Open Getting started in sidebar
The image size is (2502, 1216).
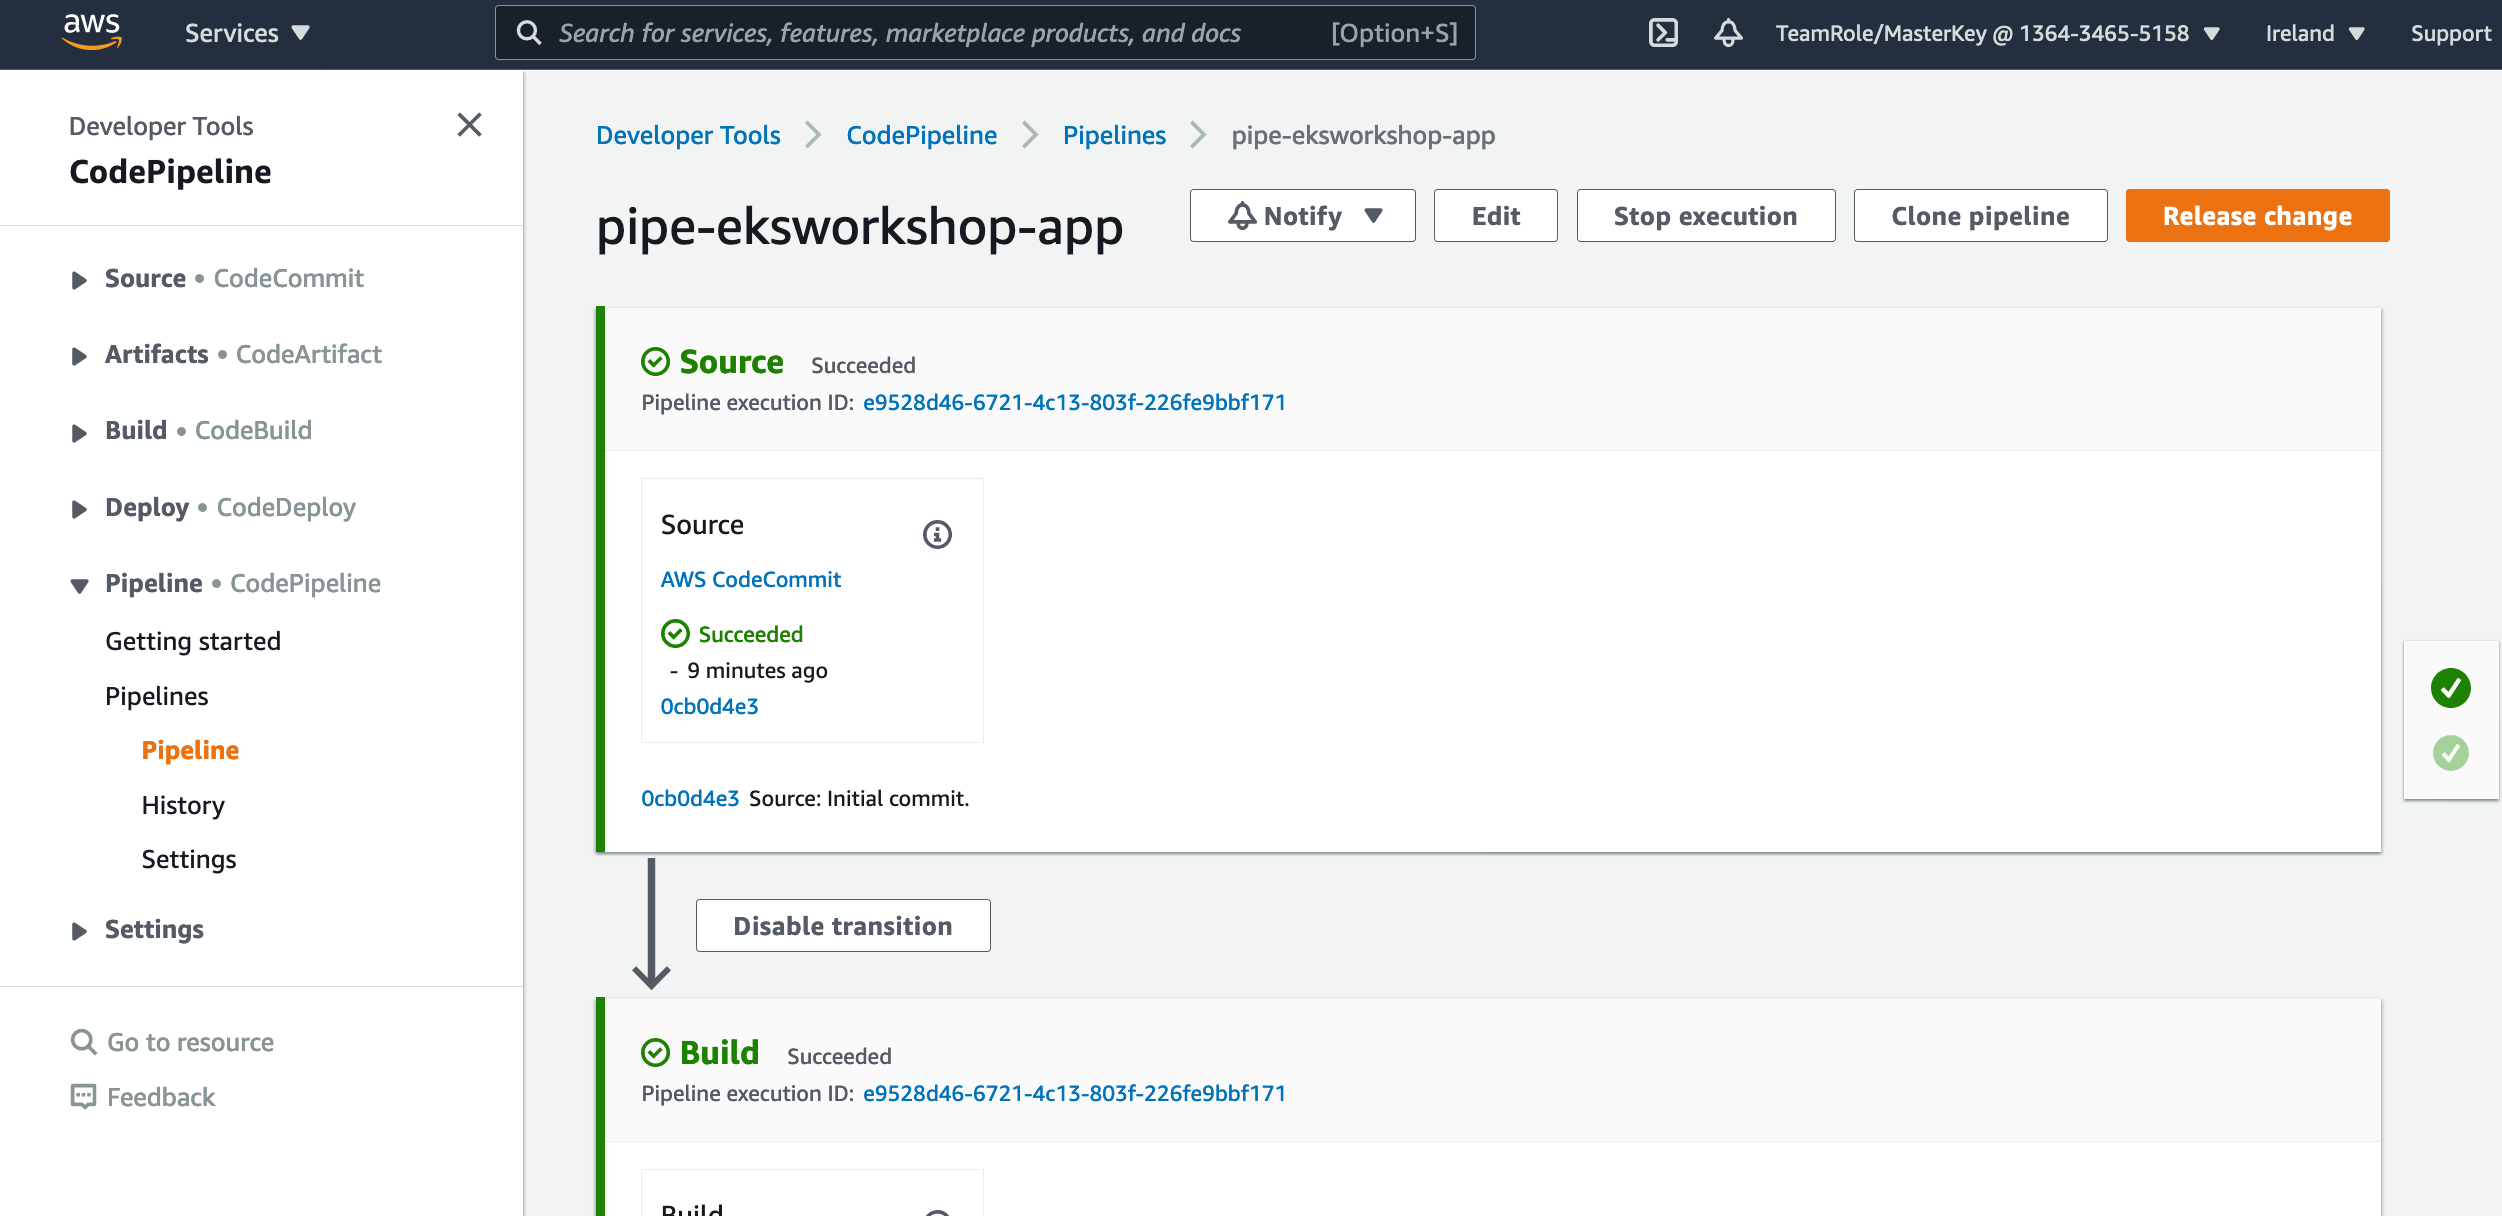tap(193, 641)
